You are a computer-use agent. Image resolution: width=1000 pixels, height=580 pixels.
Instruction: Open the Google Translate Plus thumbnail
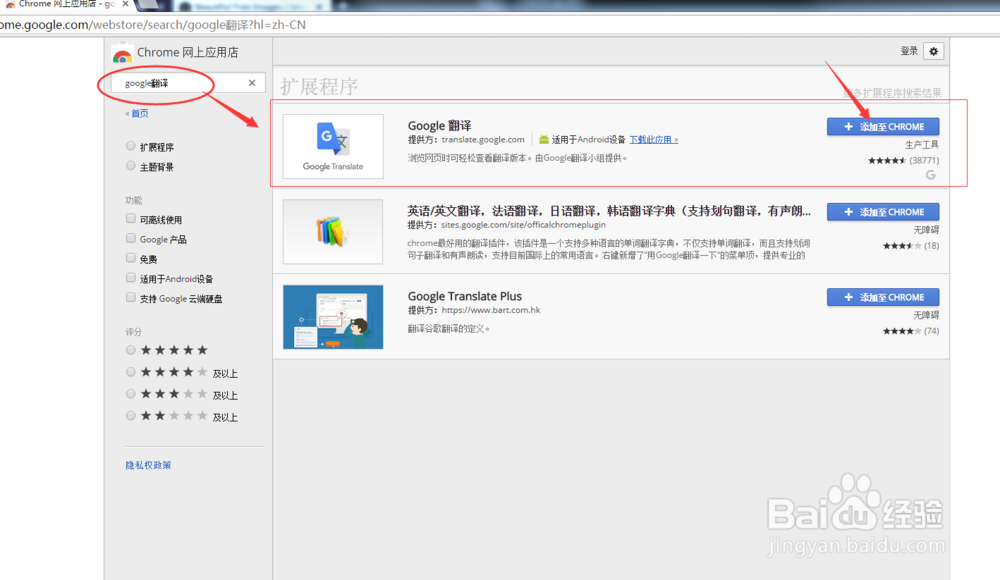pyautogui.click(x=333, y=317)
